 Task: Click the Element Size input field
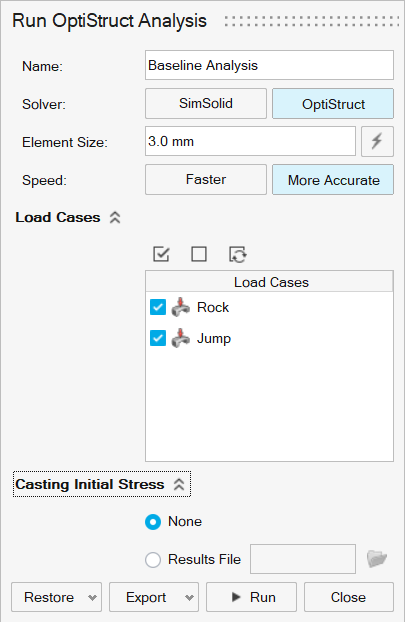pos(250,141)
